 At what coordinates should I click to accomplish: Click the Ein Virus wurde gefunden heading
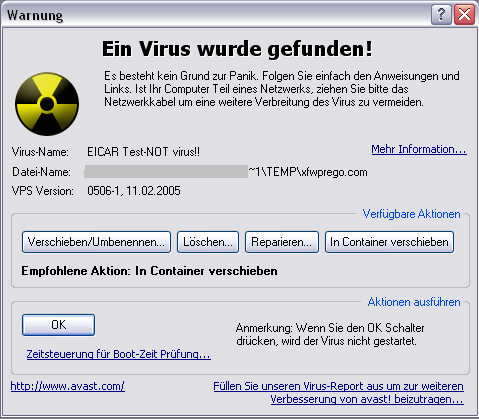tap(237, 49)
